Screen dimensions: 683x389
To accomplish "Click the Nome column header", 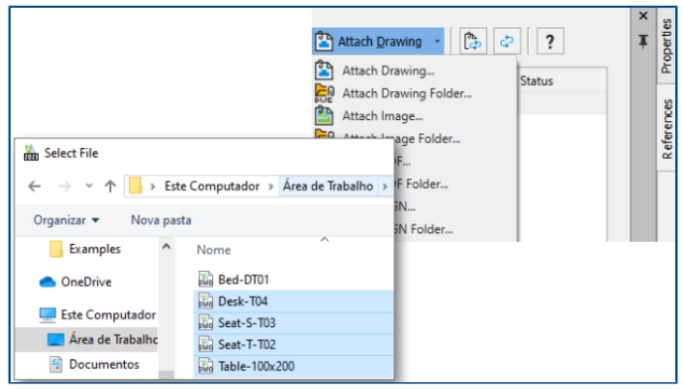I will 214,250.
